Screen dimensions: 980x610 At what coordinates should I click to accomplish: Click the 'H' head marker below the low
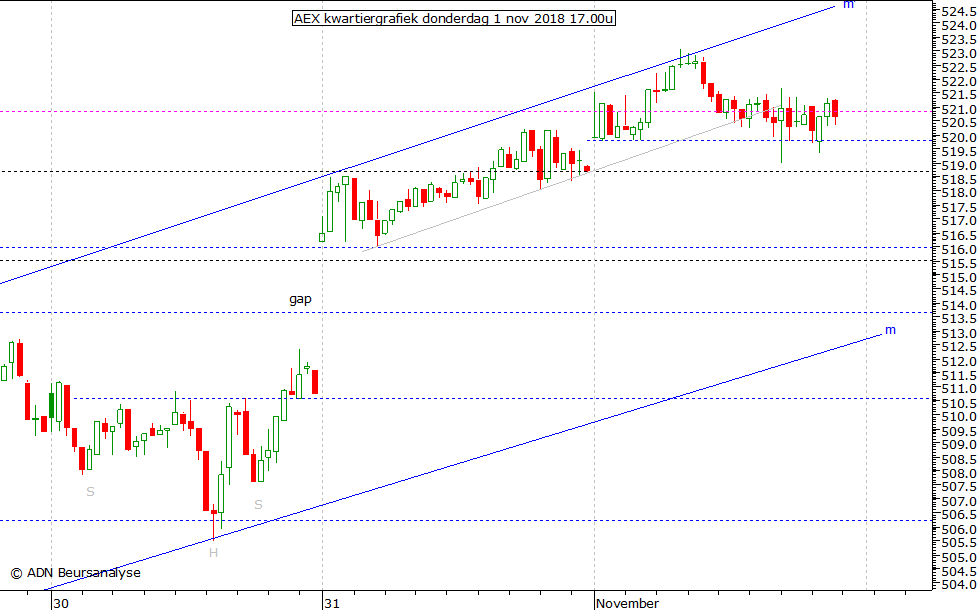click(213, 552)
